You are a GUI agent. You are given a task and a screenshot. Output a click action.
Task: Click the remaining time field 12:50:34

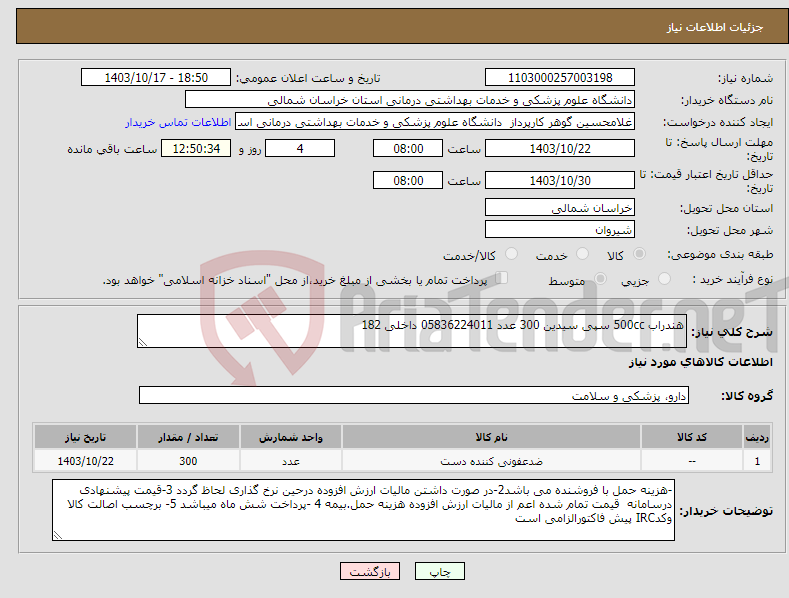click(x=196, y=148)
